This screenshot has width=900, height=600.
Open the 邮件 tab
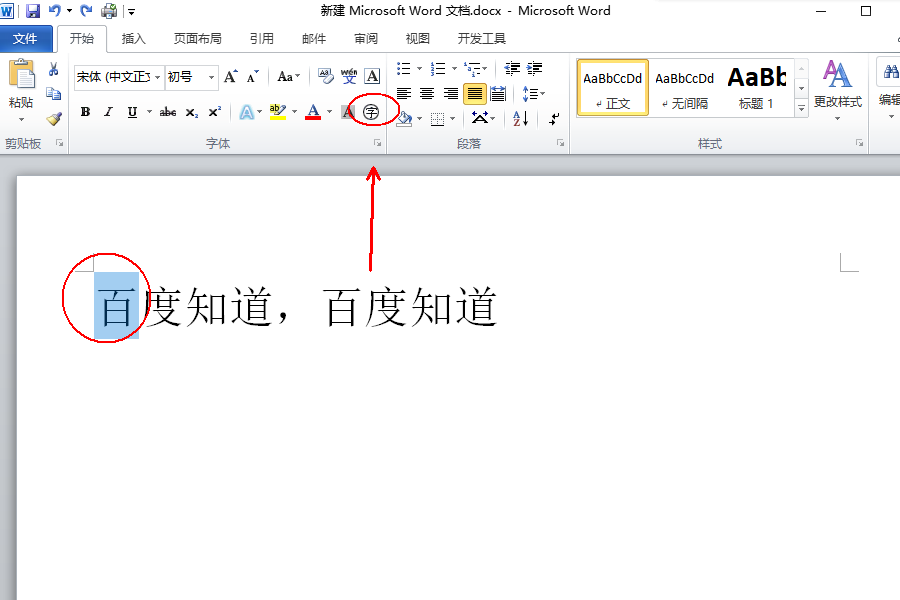pyautogui.click(x=313, y=38)
